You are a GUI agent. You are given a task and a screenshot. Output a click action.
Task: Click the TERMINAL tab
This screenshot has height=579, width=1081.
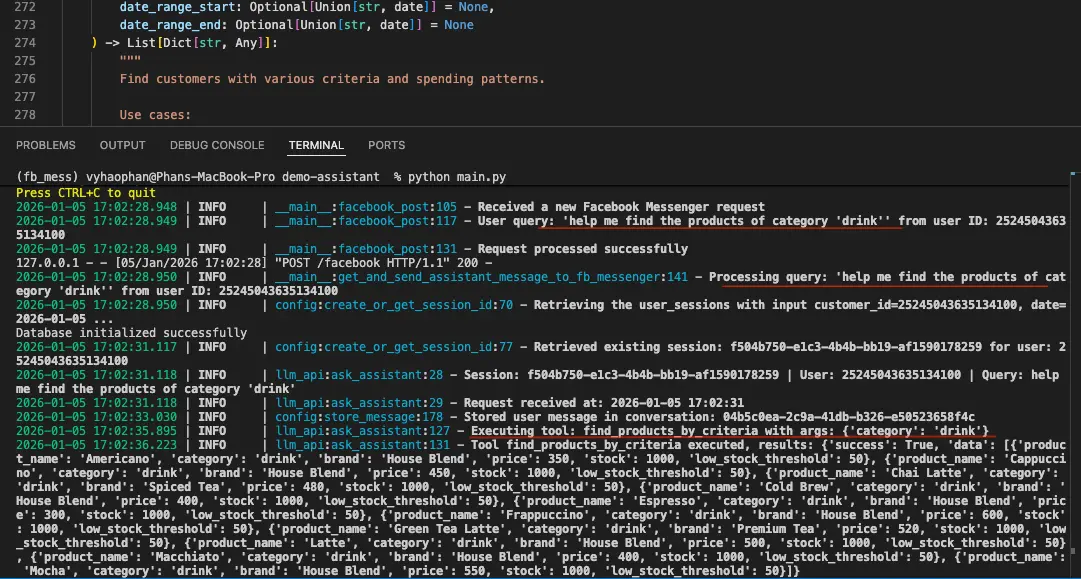[316, 145]
